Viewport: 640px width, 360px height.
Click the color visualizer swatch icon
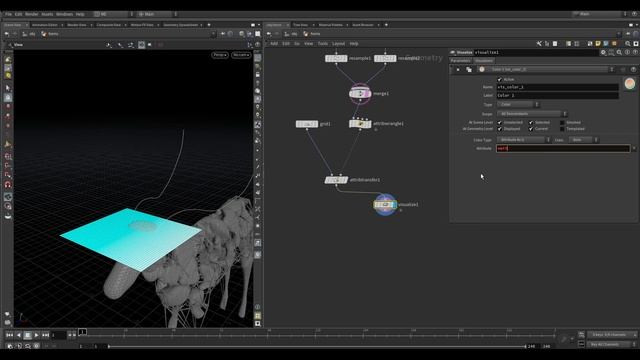pyautogui.click(x=630, y=84)
